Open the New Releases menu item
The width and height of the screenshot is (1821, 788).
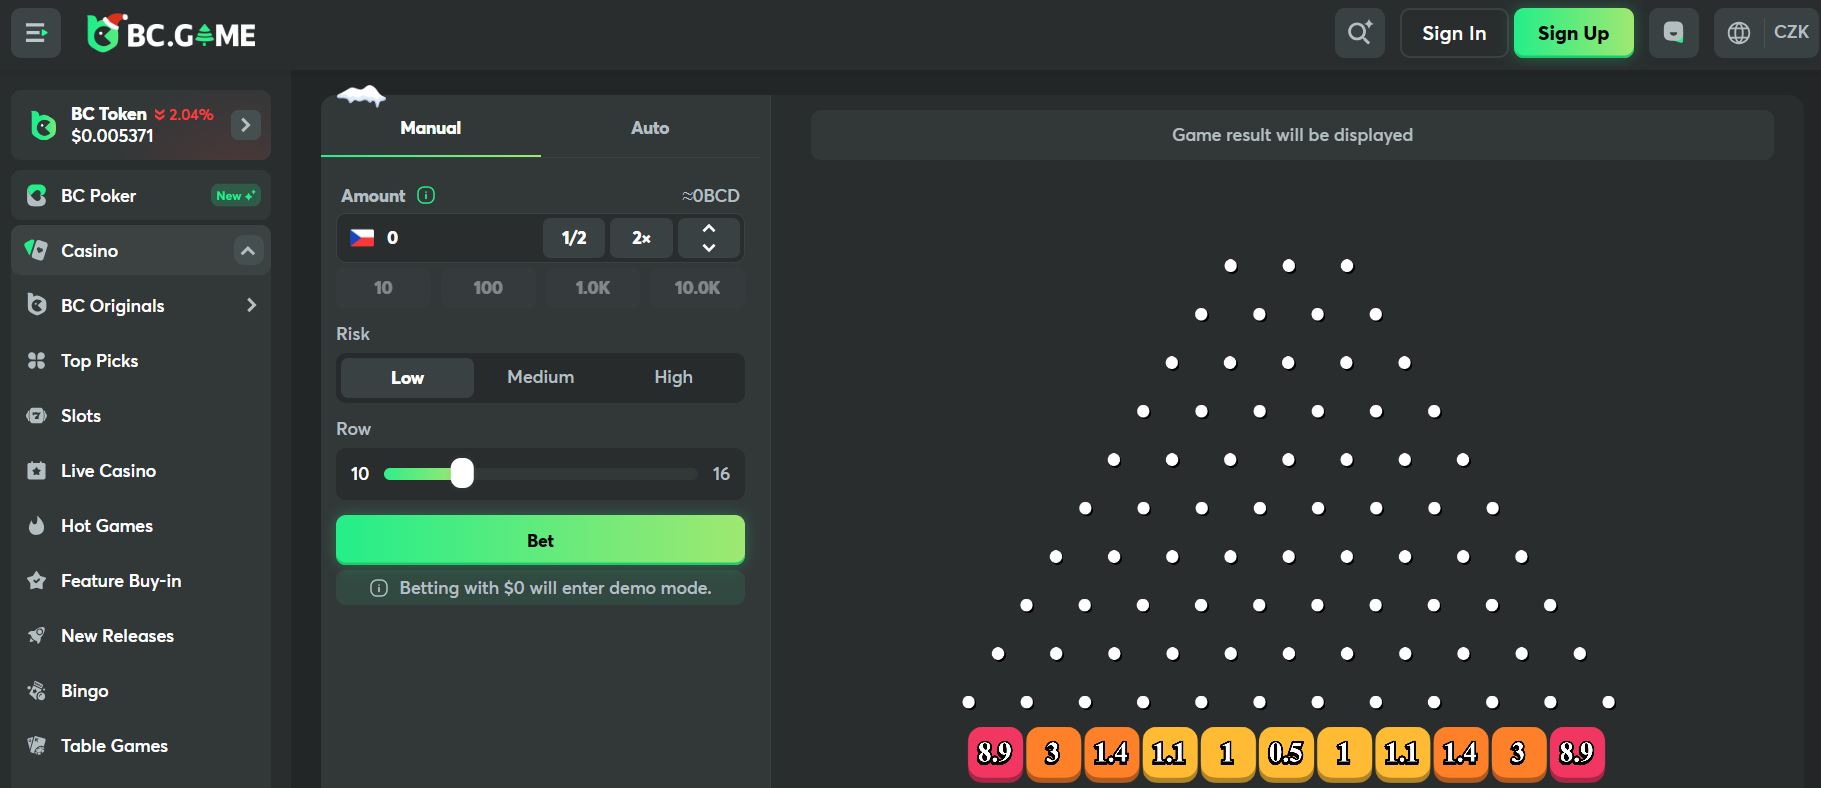(141, 635)
